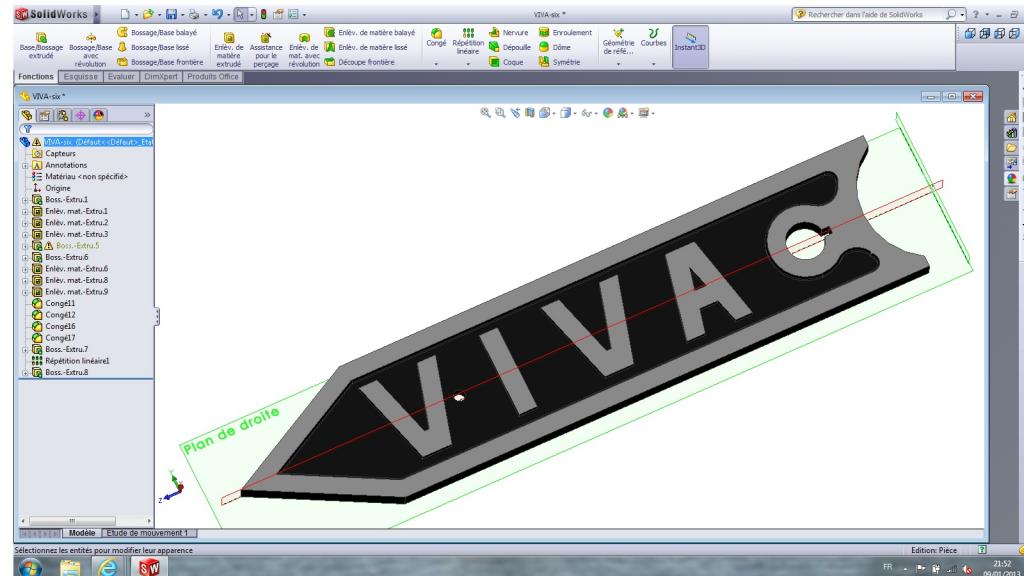The height and width of the screenshot is (576, 1024).
Task: Choose Enlèv. de matière lissé
Action: click(x=366, y=47)
